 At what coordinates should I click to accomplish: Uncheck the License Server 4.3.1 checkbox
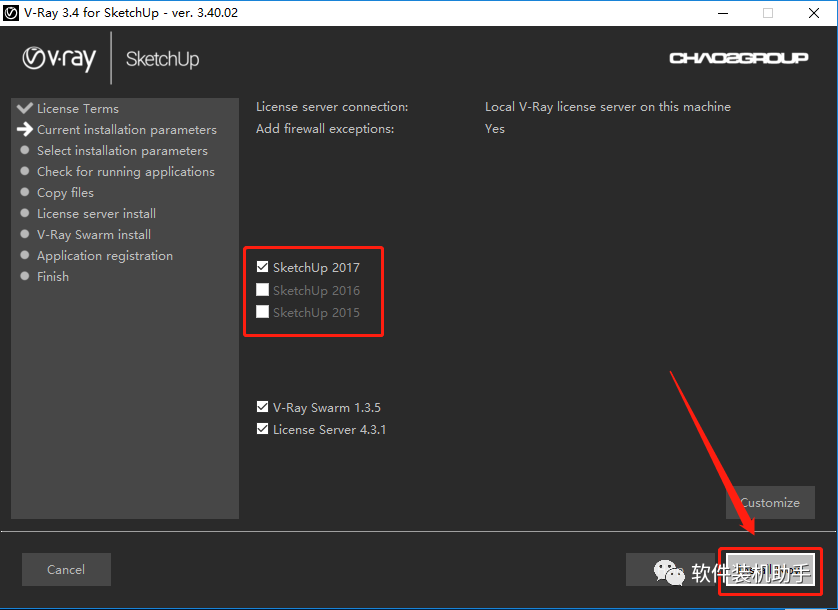point(262,429)
